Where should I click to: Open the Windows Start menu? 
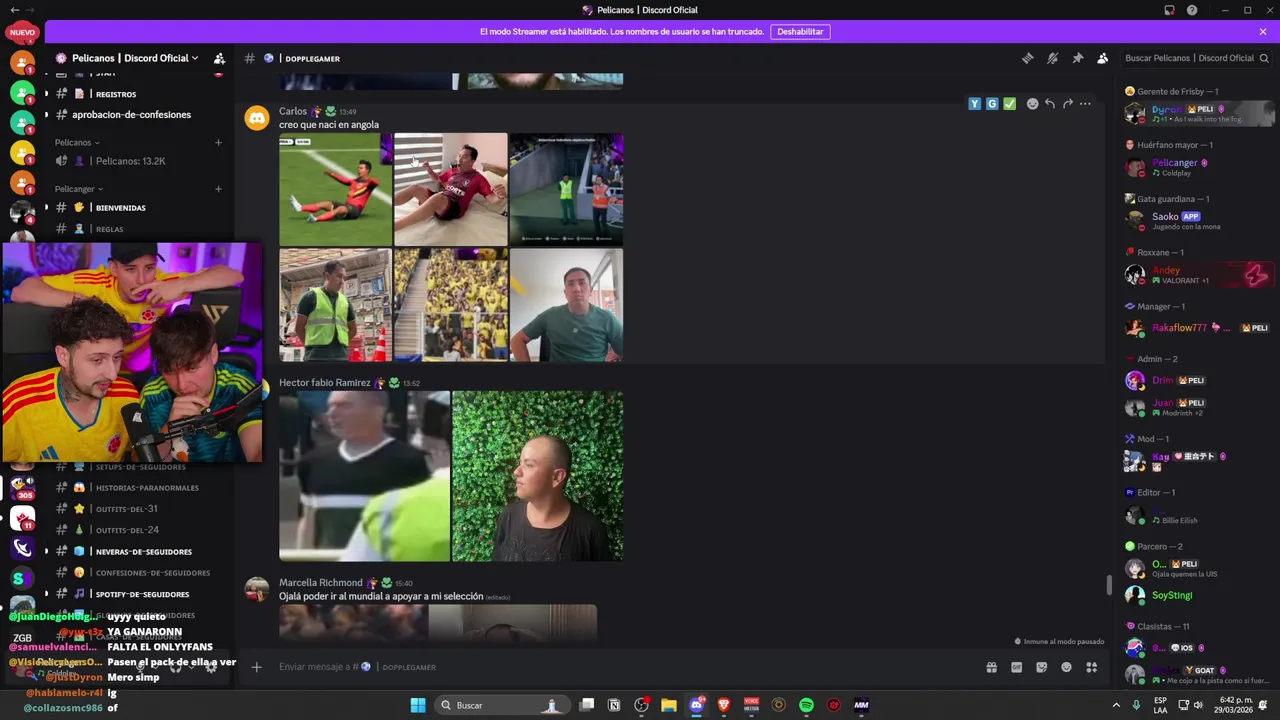[x=417, y=705]
